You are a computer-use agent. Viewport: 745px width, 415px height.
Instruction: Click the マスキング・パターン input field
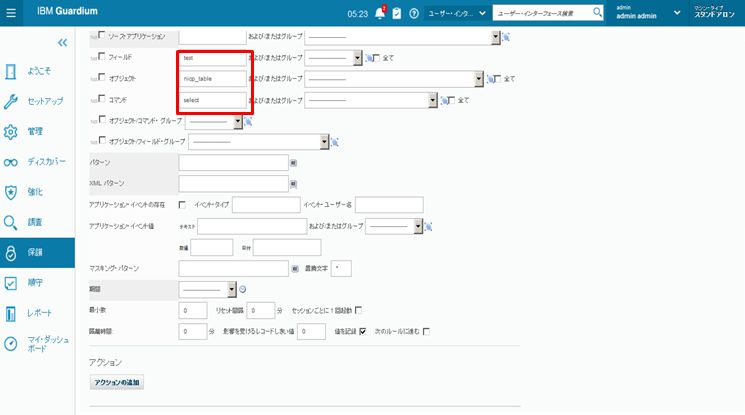point(233,268)
